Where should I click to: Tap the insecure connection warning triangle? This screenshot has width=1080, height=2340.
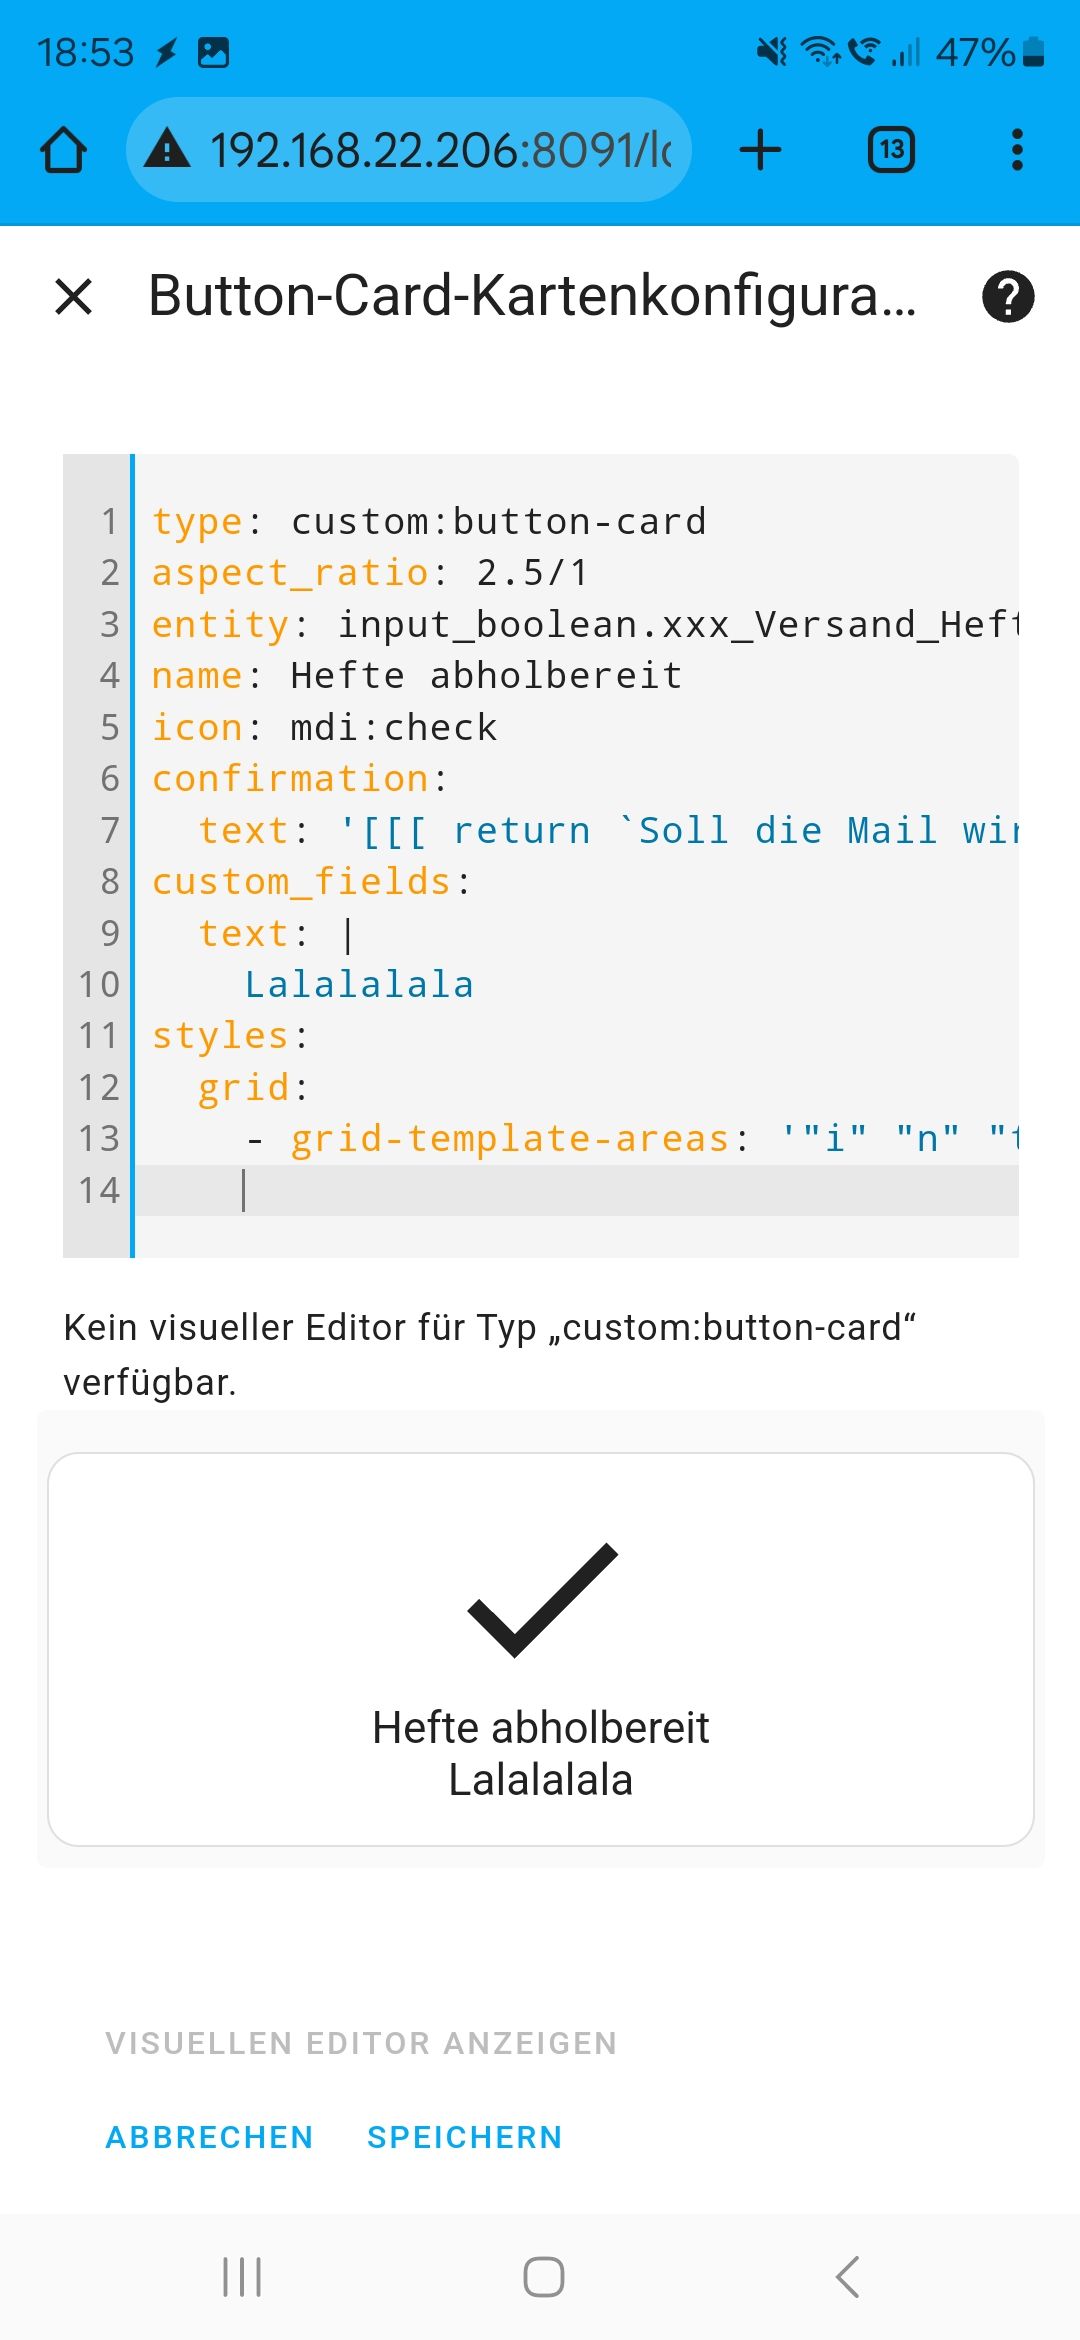click(x=167, y=149)
